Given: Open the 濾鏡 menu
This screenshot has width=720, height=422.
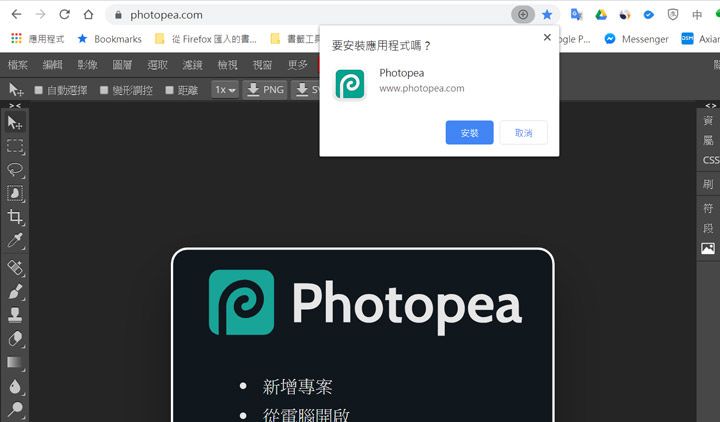Looking at the screenshot, I should [192, 65].
